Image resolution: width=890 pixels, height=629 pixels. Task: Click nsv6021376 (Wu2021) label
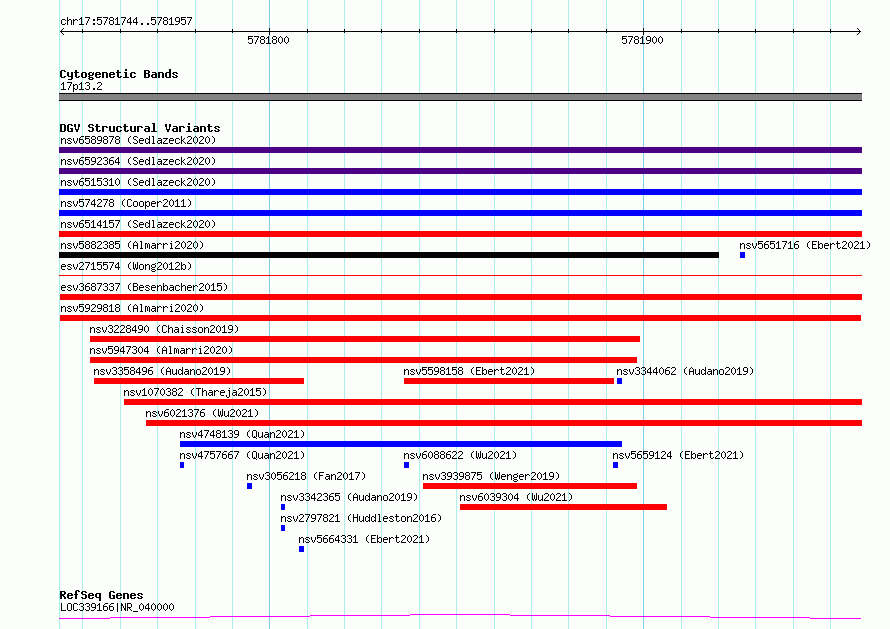[x=202, y=413]
